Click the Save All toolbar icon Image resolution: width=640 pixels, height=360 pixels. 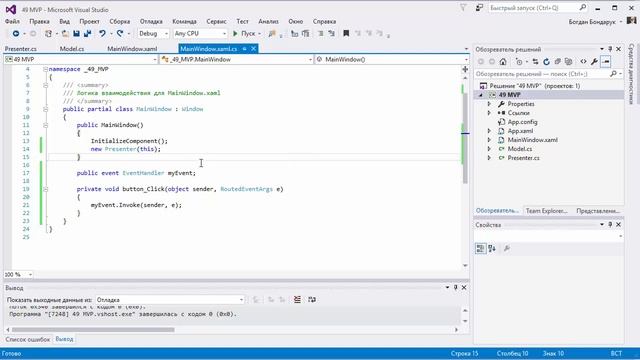(87, 33)
